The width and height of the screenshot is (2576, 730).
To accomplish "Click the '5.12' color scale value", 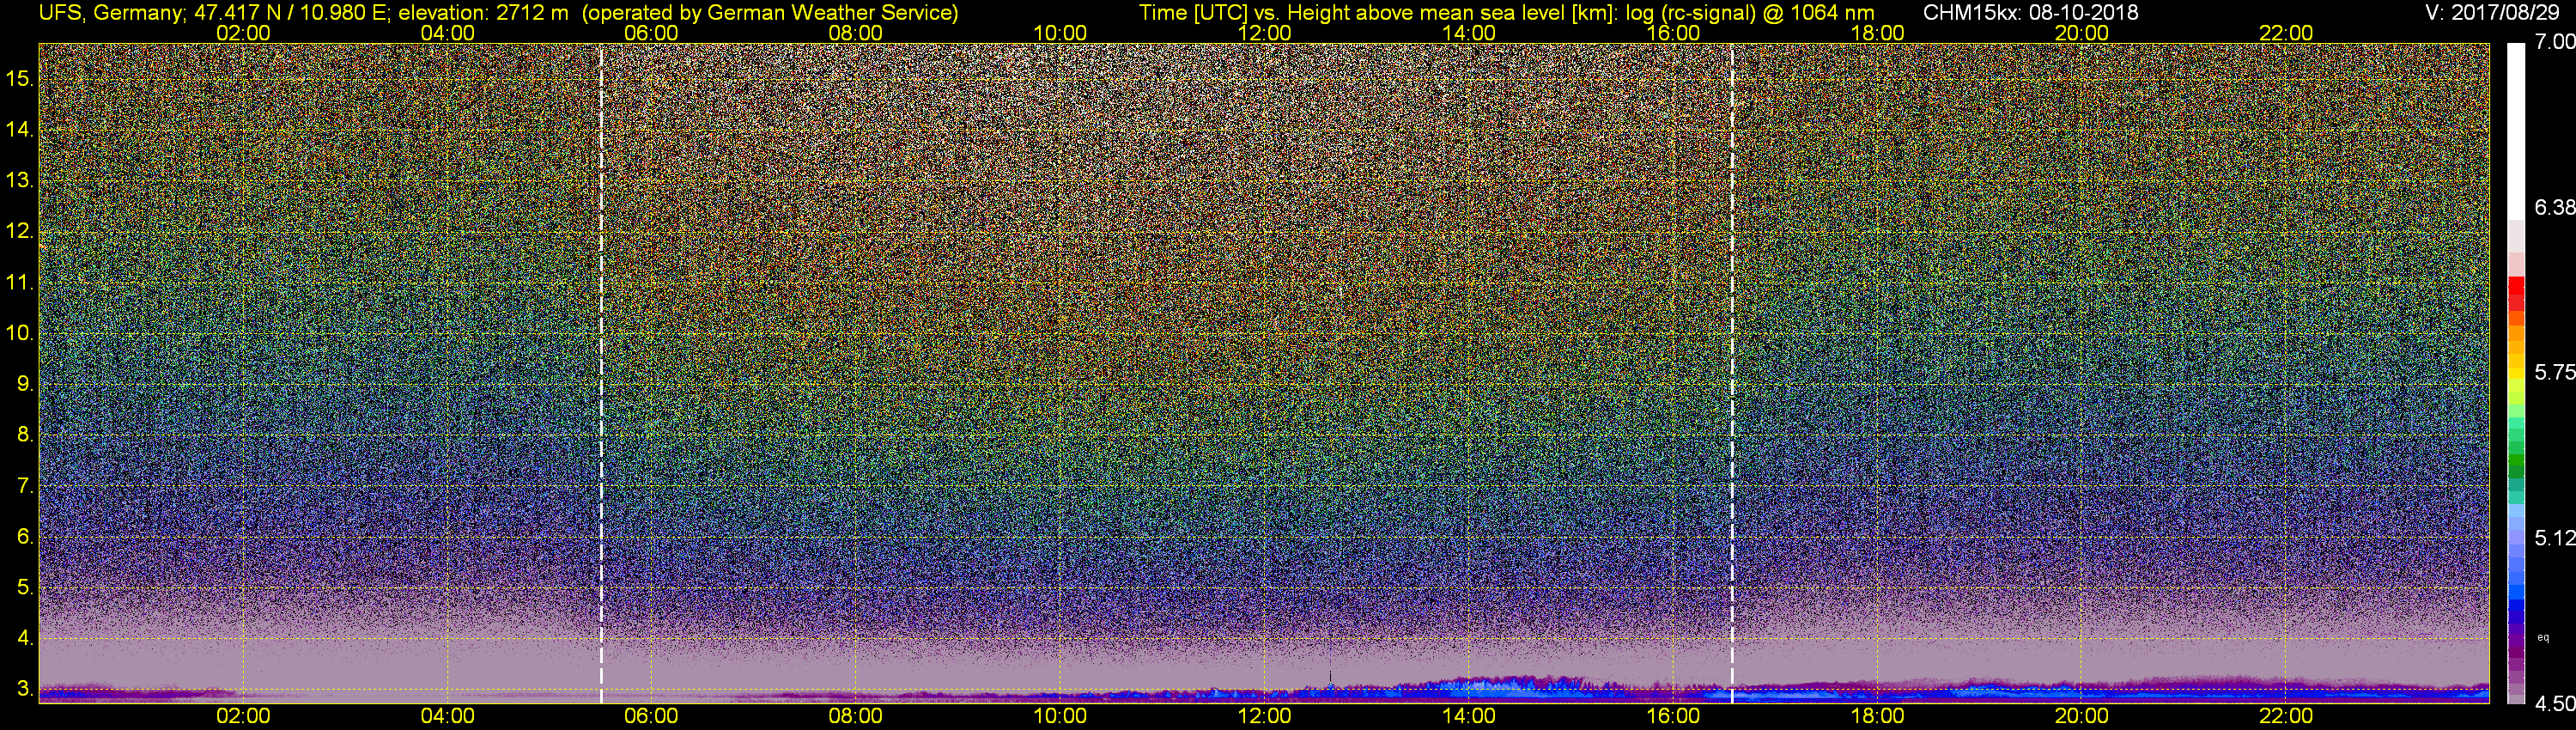I will coord(2554,538).
